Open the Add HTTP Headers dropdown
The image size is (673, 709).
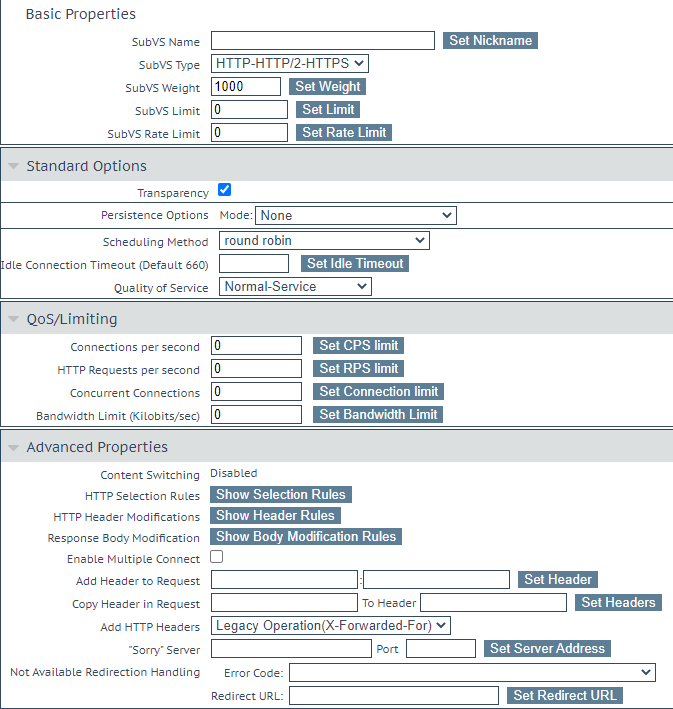coord(331,625)
